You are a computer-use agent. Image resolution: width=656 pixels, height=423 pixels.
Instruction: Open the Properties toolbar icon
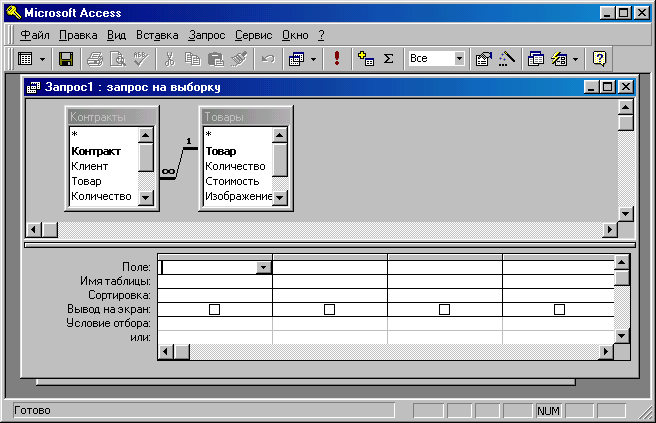[x=484, y=59]
